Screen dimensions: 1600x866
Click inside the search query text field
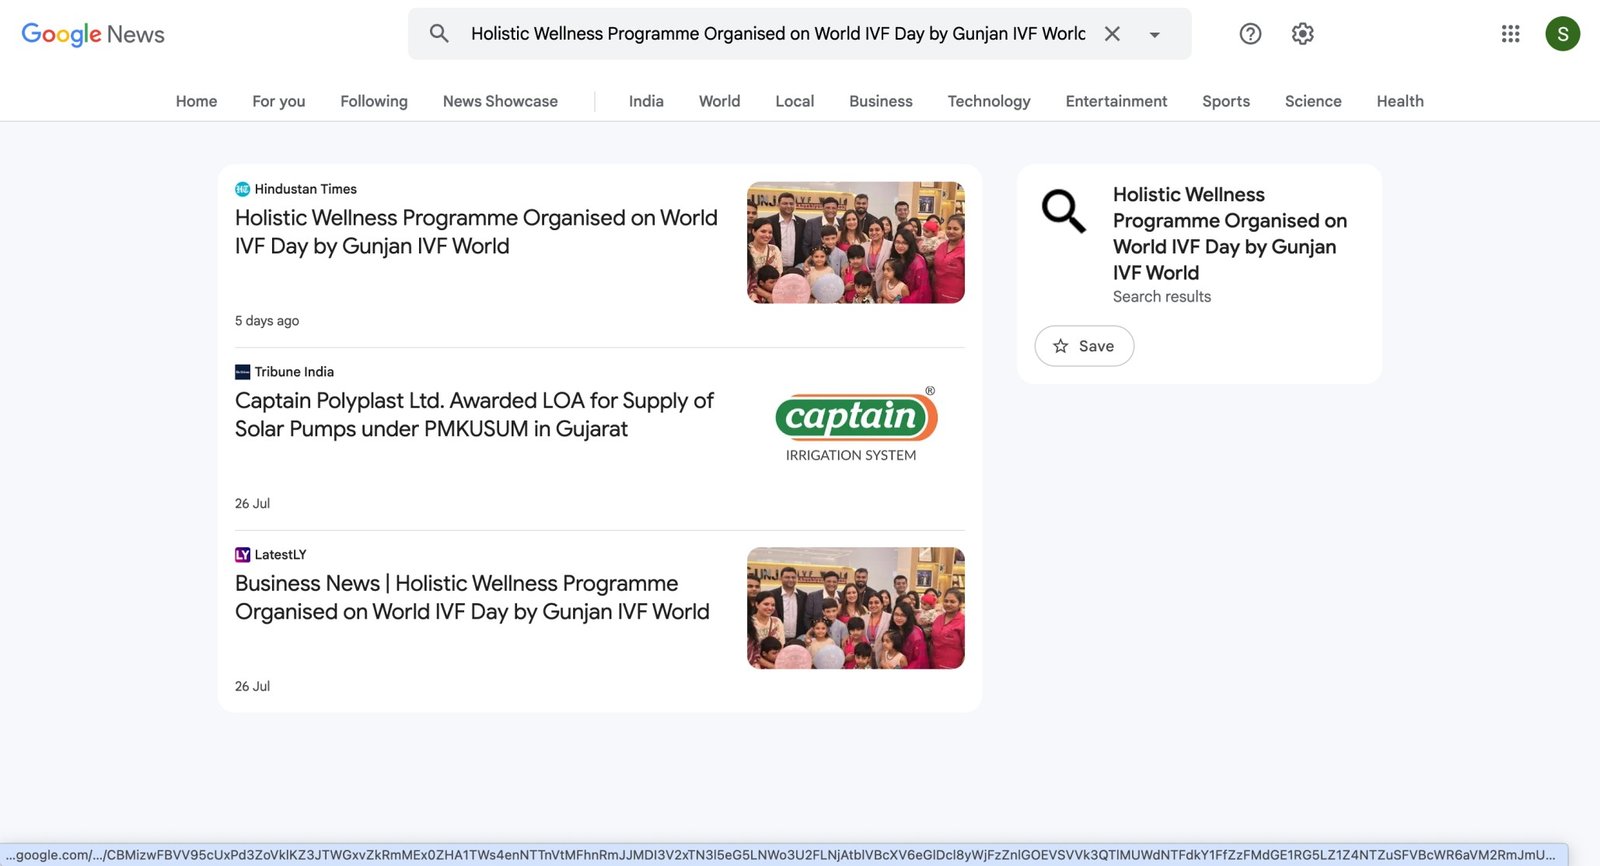778,34
